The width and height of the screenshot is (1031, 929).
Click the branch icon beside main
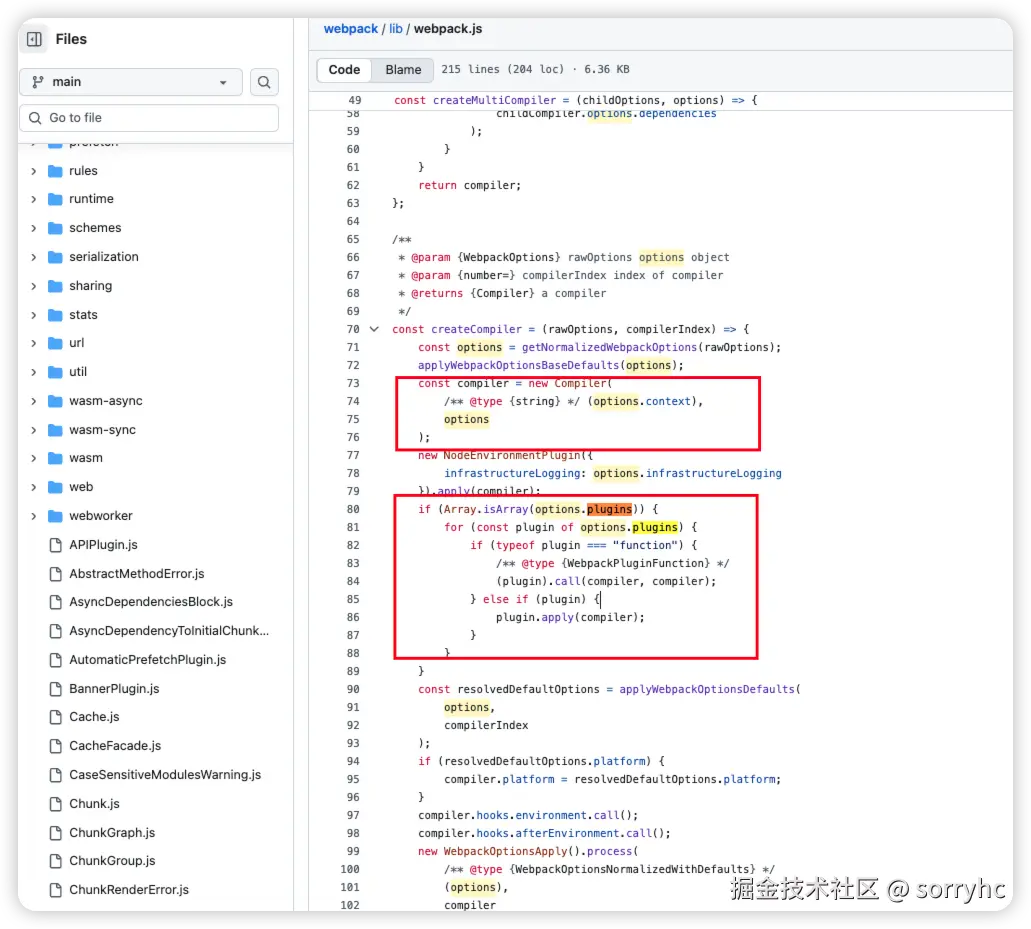pos(38,82)
